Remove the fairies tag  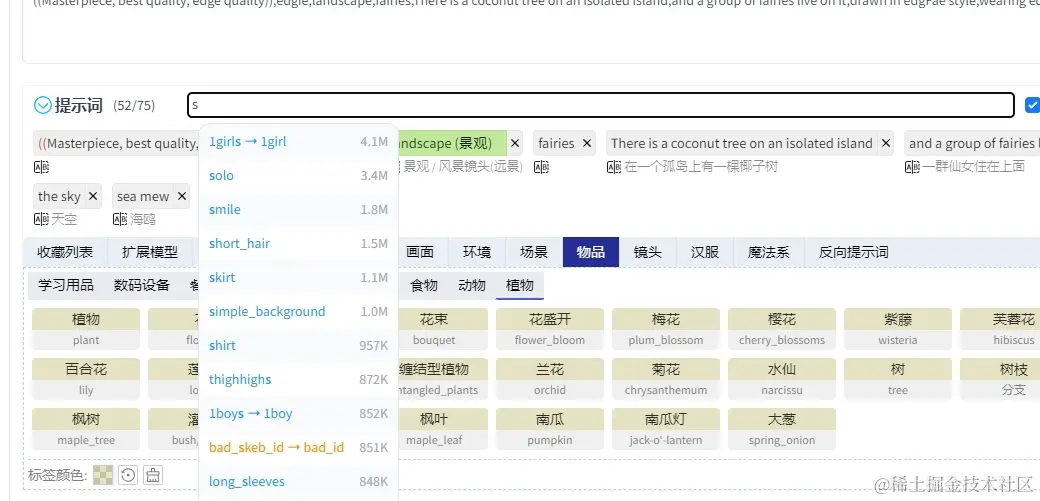(586, 143)
